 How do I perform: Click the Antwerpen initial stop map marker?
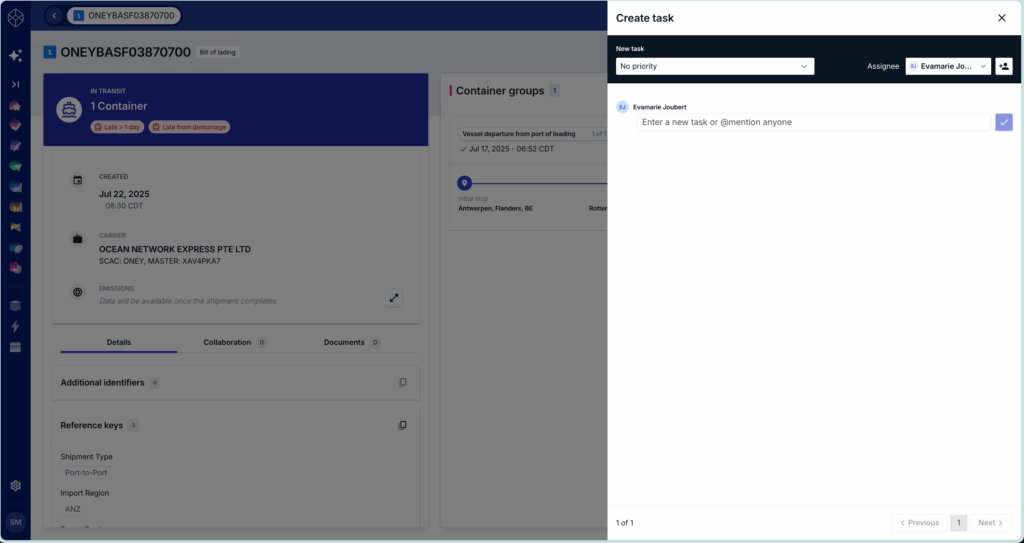click(464, 184)
